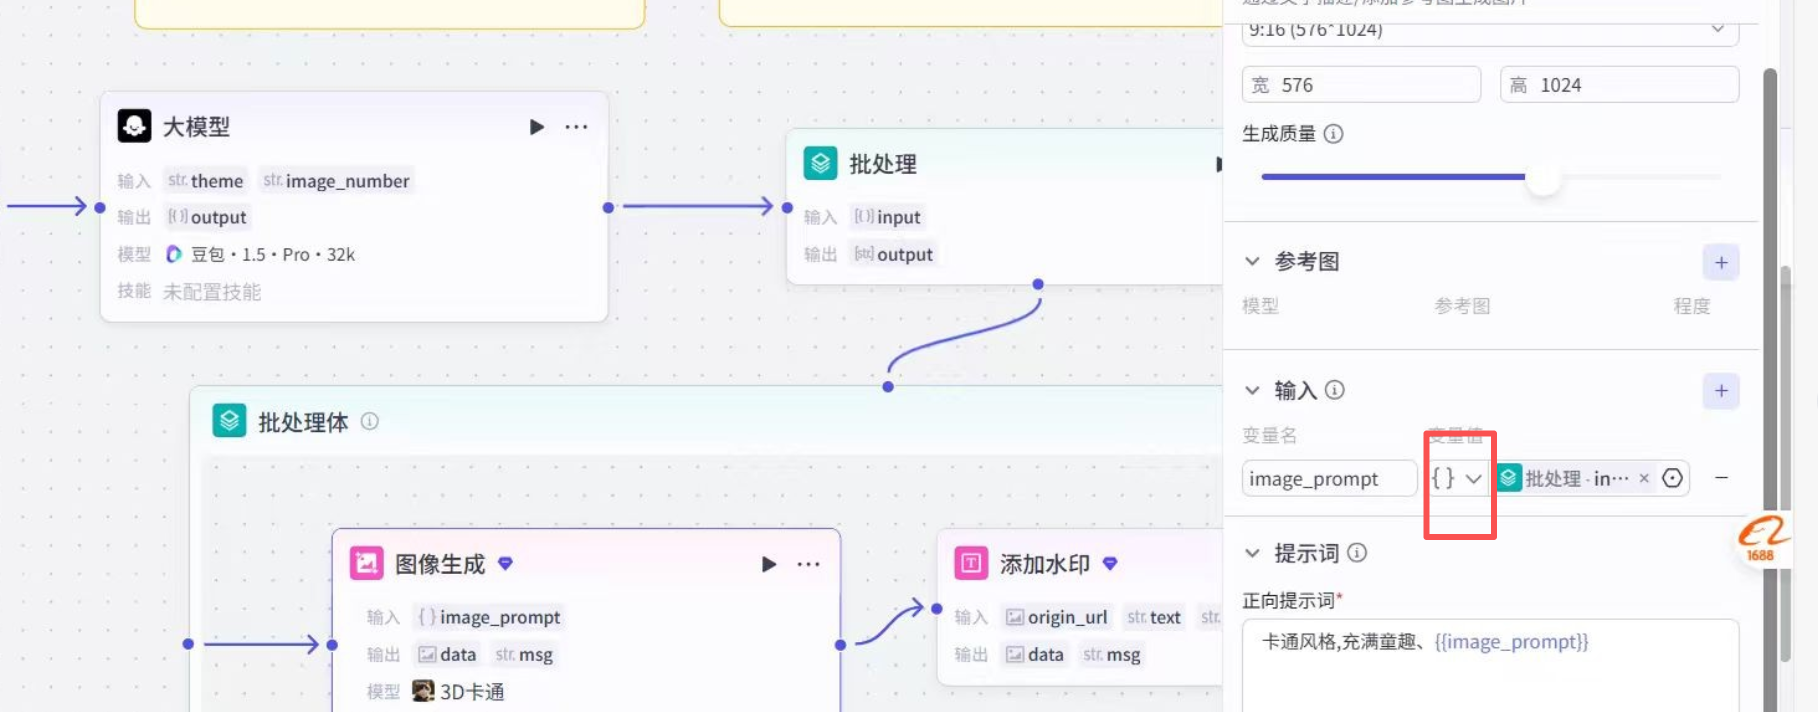Image resolution: width=1818 pixels, height=712 pixels.
Task: Adjust the 生成质量 slider handle
Action: coord(1543,178)
